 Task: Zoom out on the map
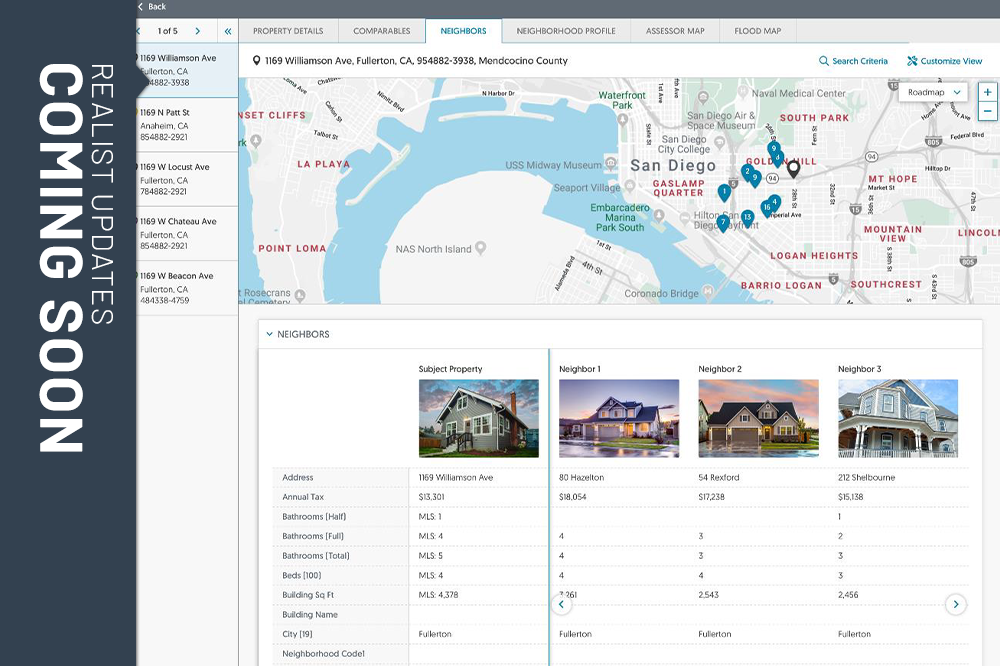click(987, 111)
